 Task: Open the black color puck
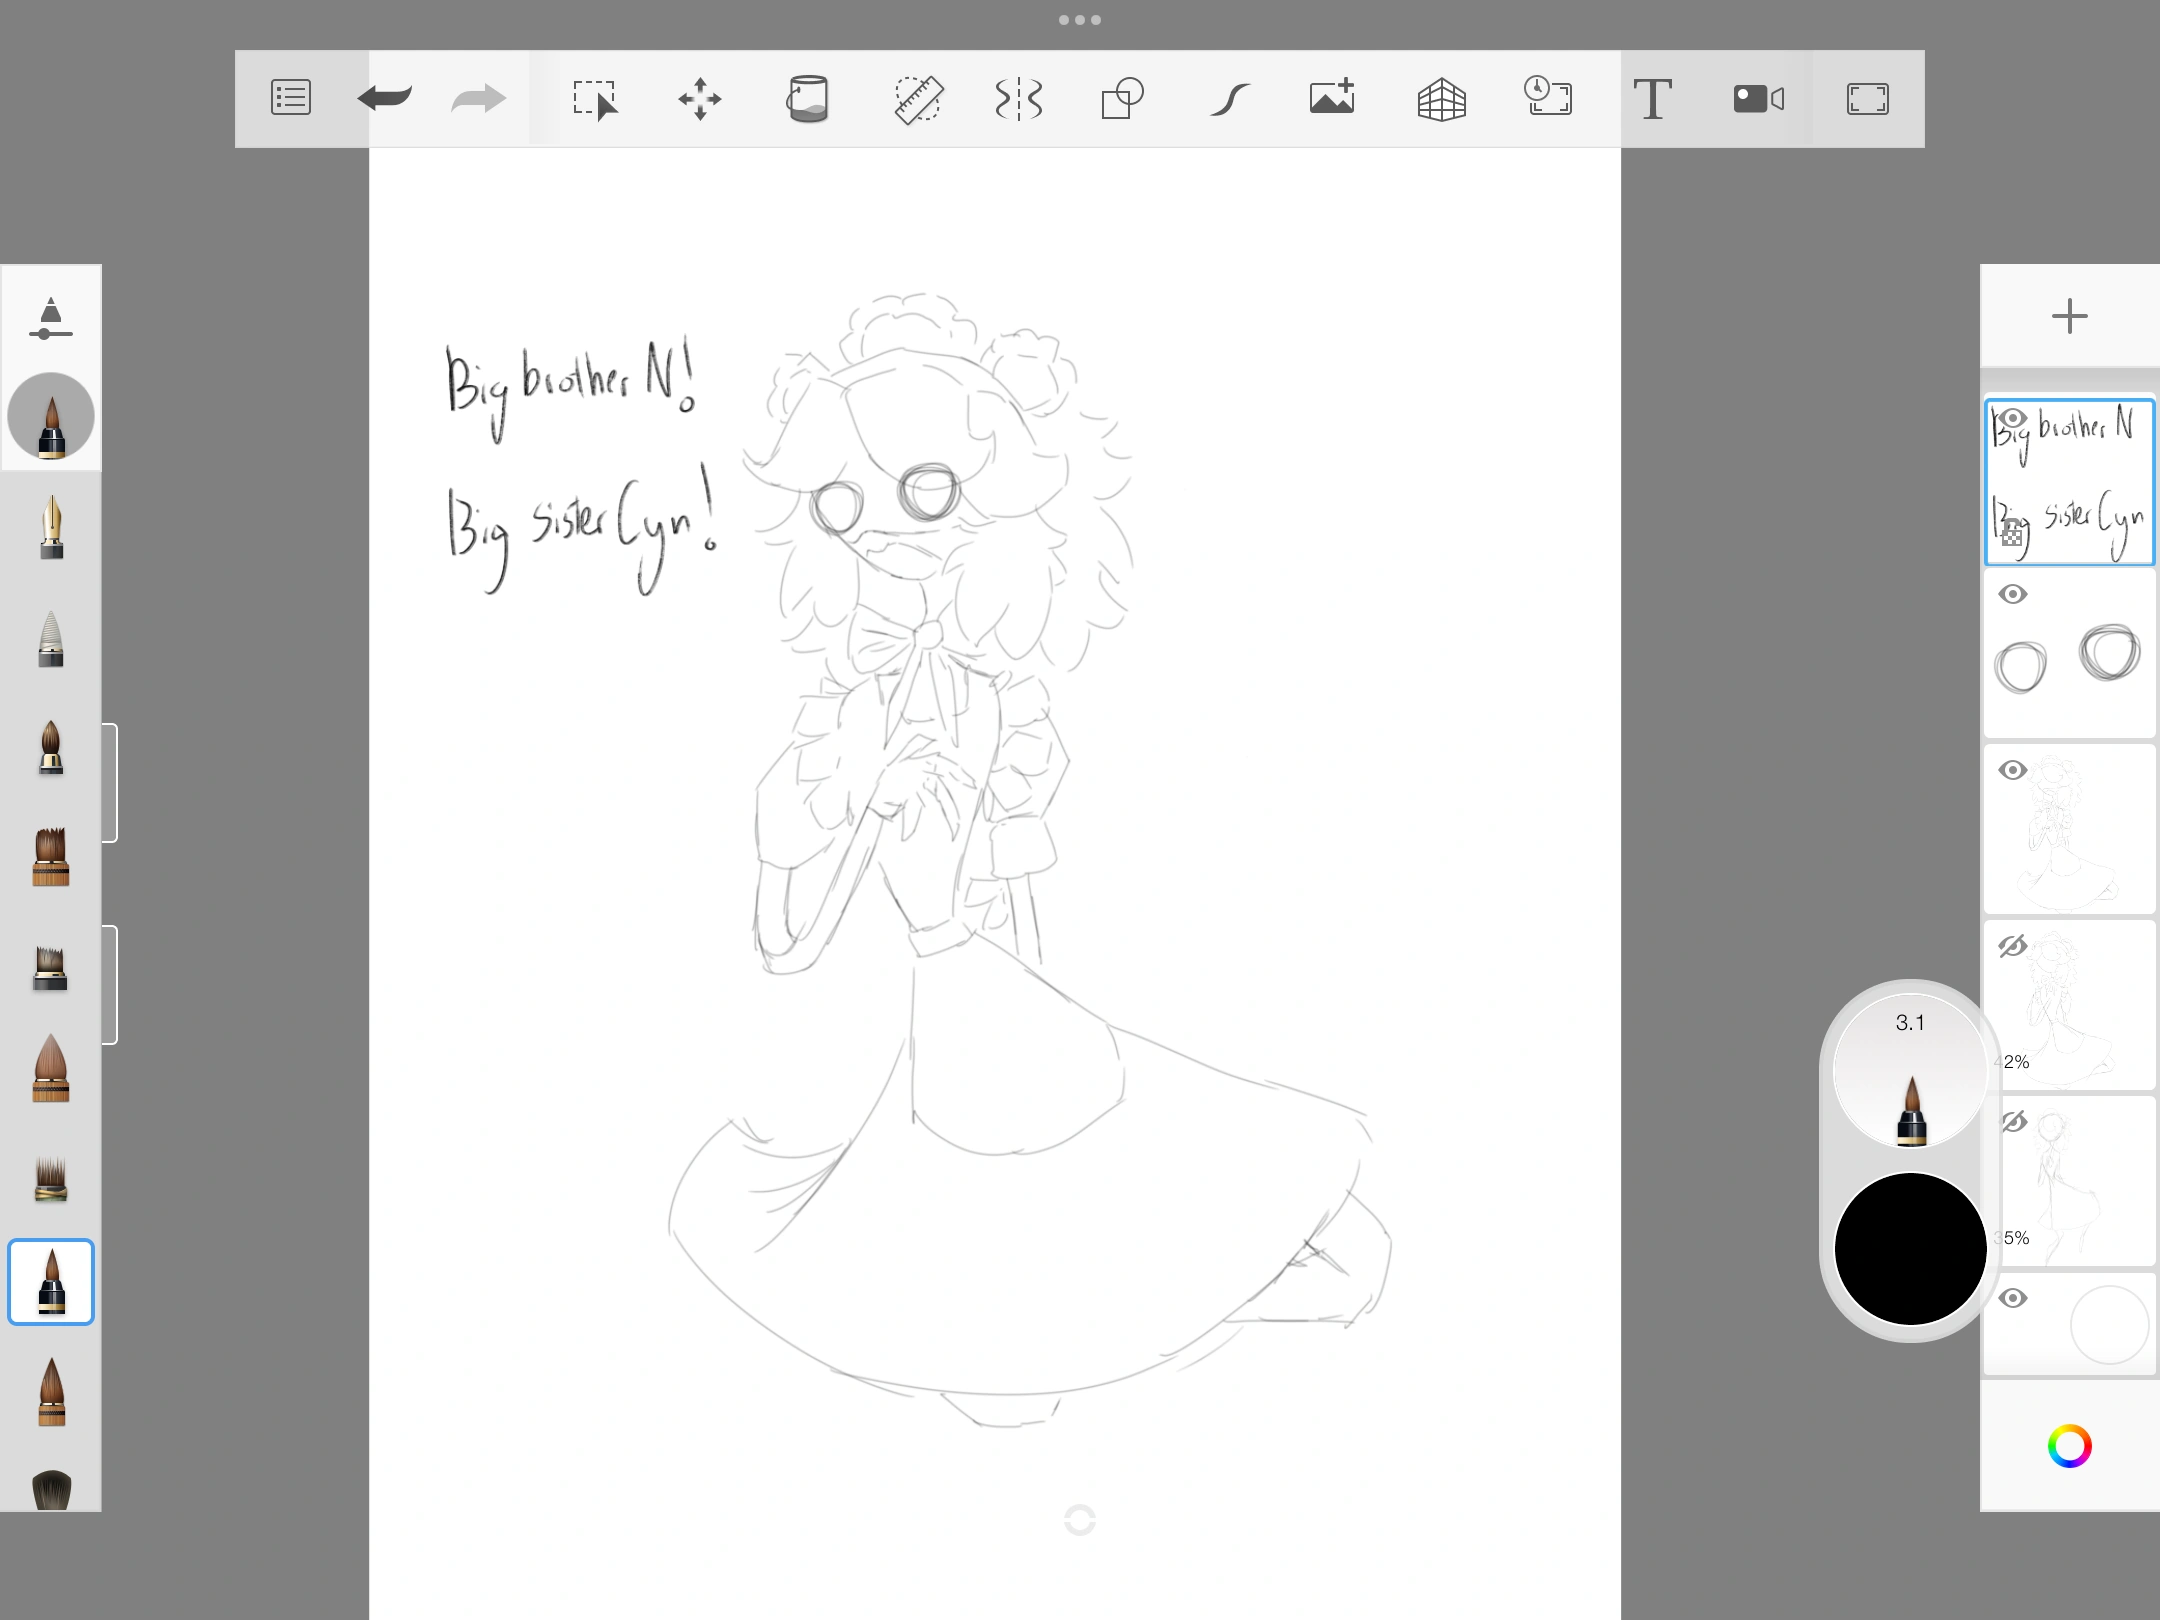point(1910,1248)
